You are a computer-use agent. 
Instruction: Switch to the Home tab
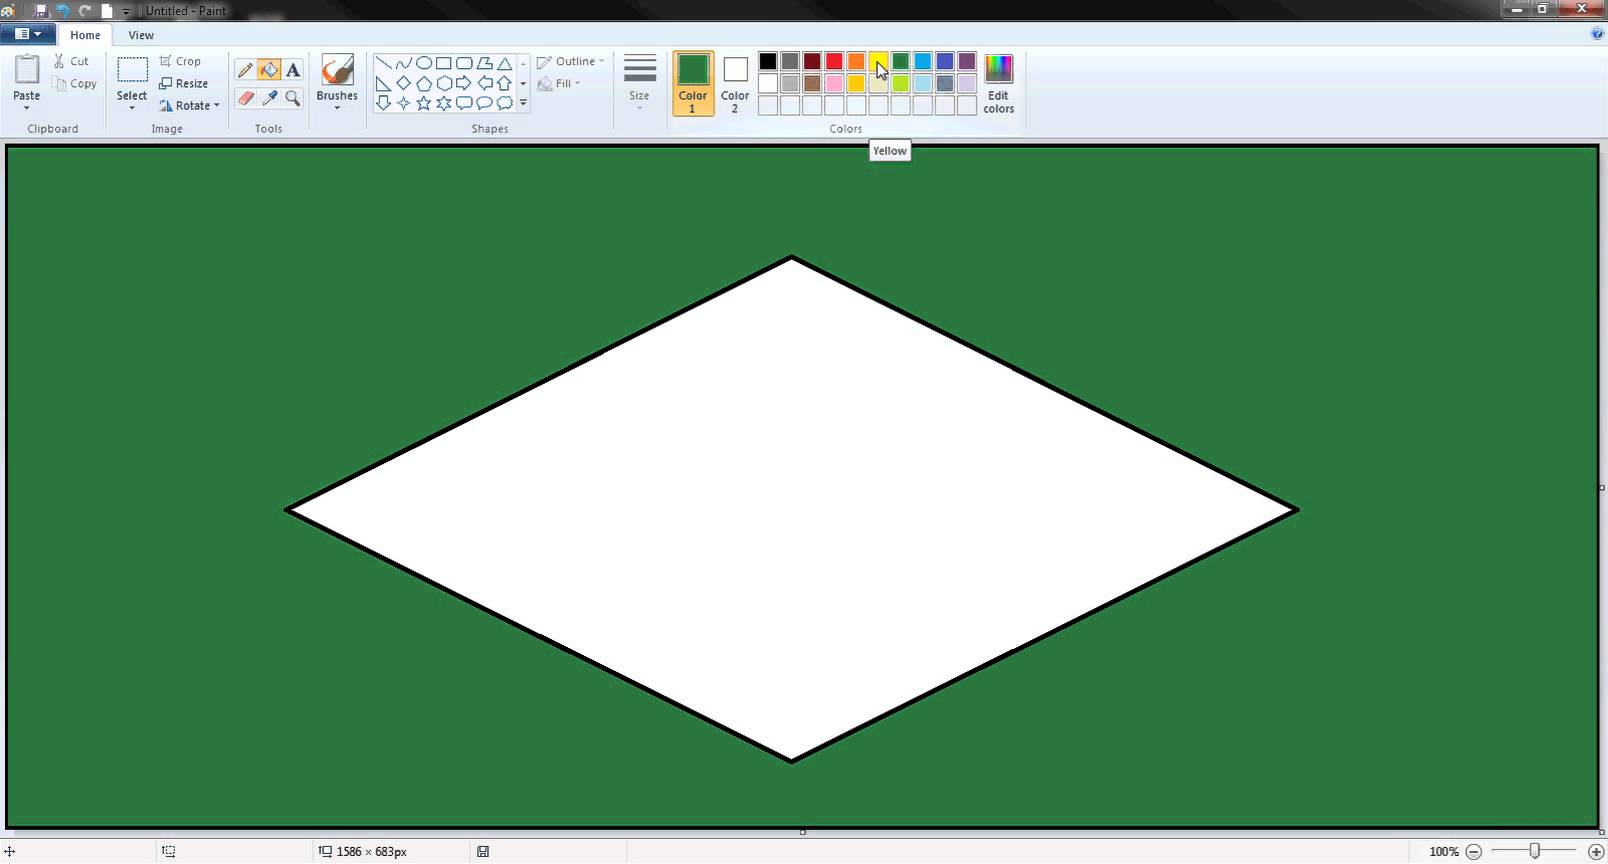[85, 35]
